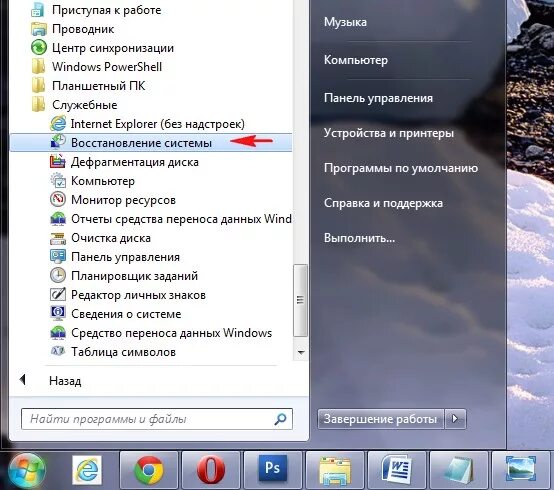Screen dimensions: 554x490
Task: Select Отчеты средства переноса данных Wind entry
Action: [181, 219]
